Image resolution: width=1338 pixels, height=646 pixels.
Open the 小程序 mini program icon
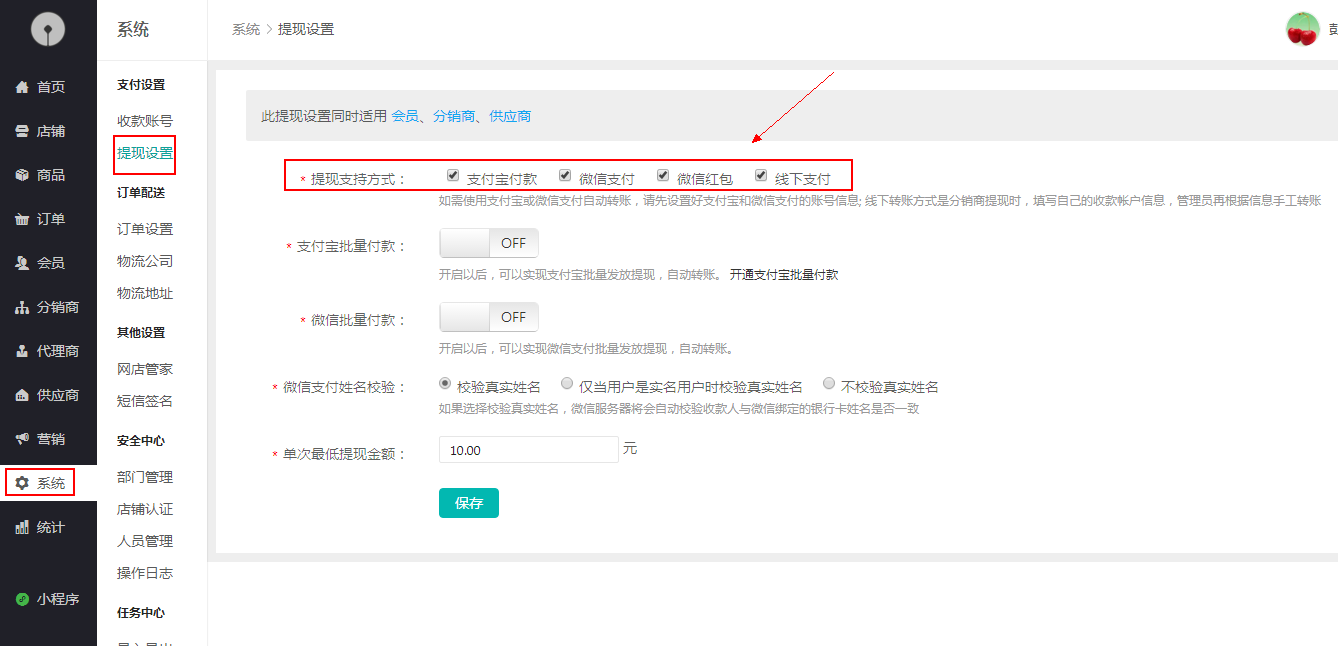[x=22, y=599]
